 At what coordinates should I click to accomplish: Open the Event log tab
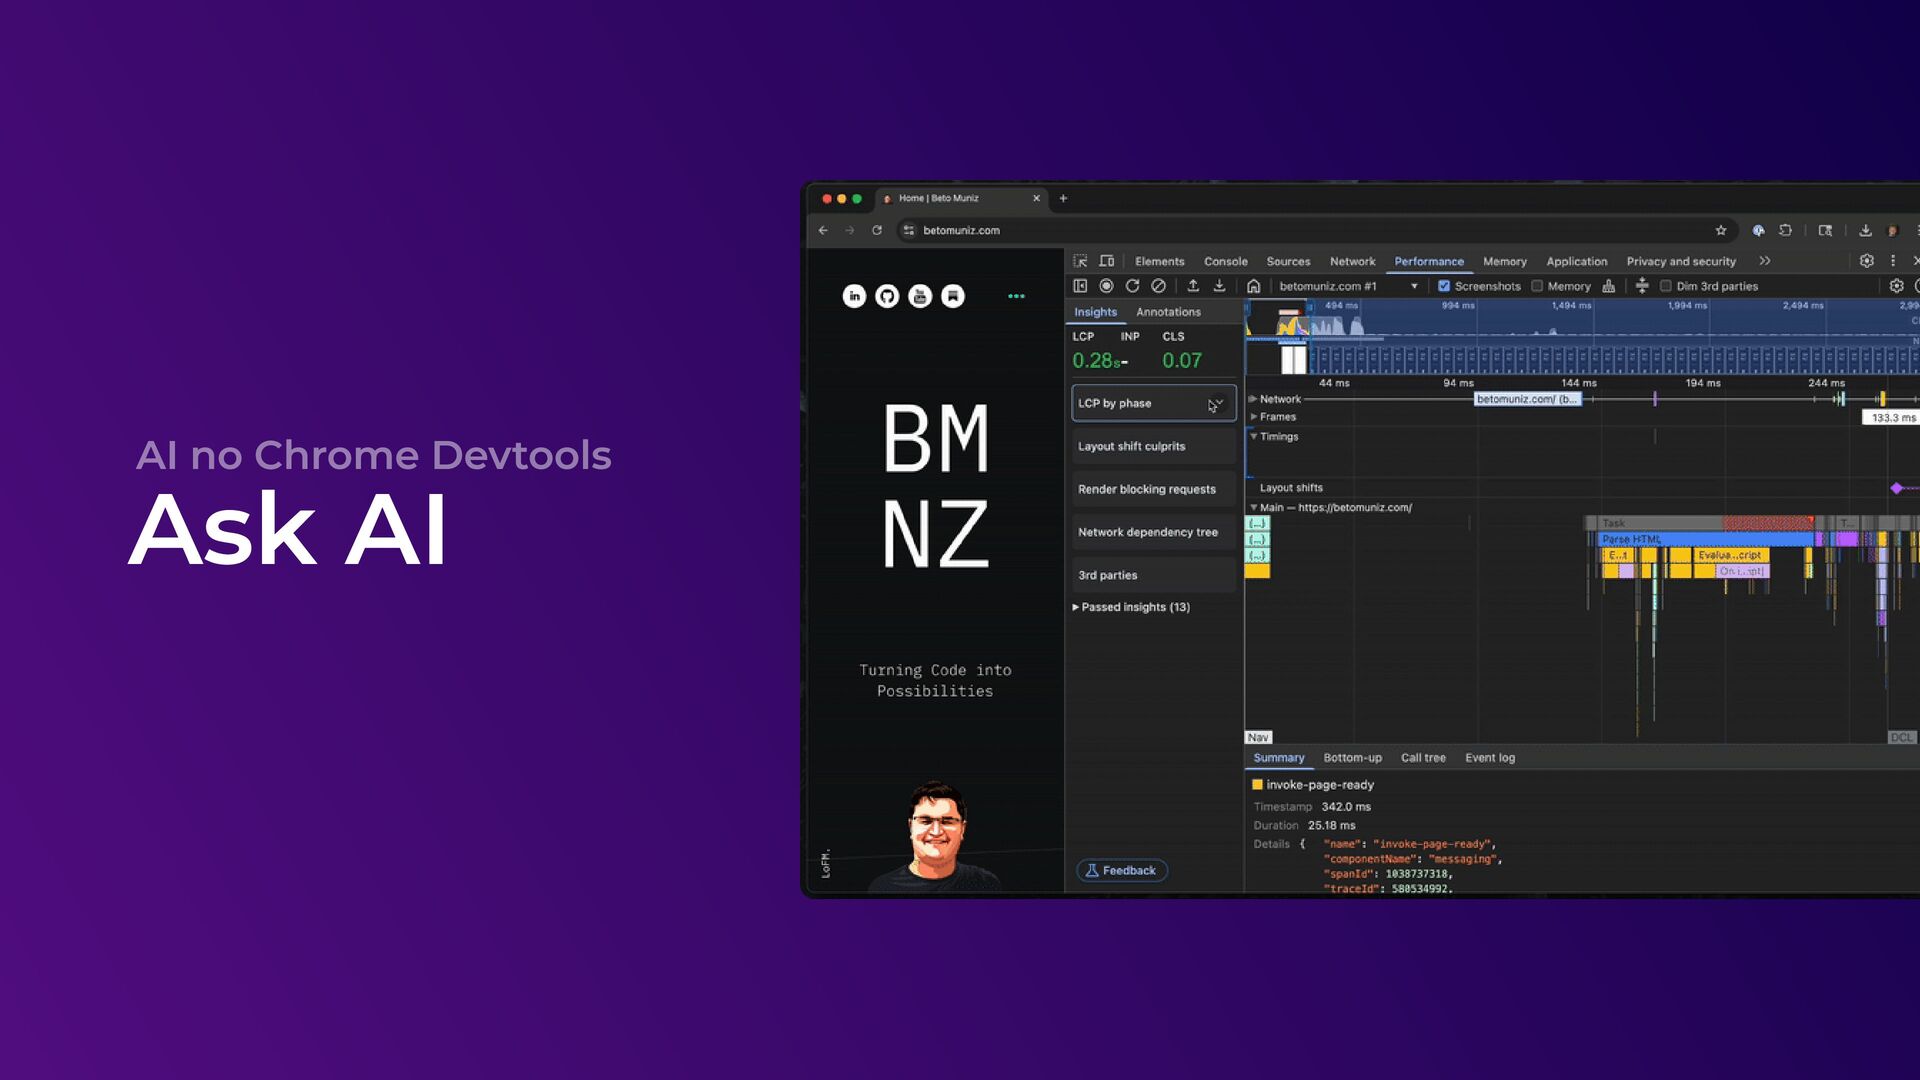click(1490, 758)
